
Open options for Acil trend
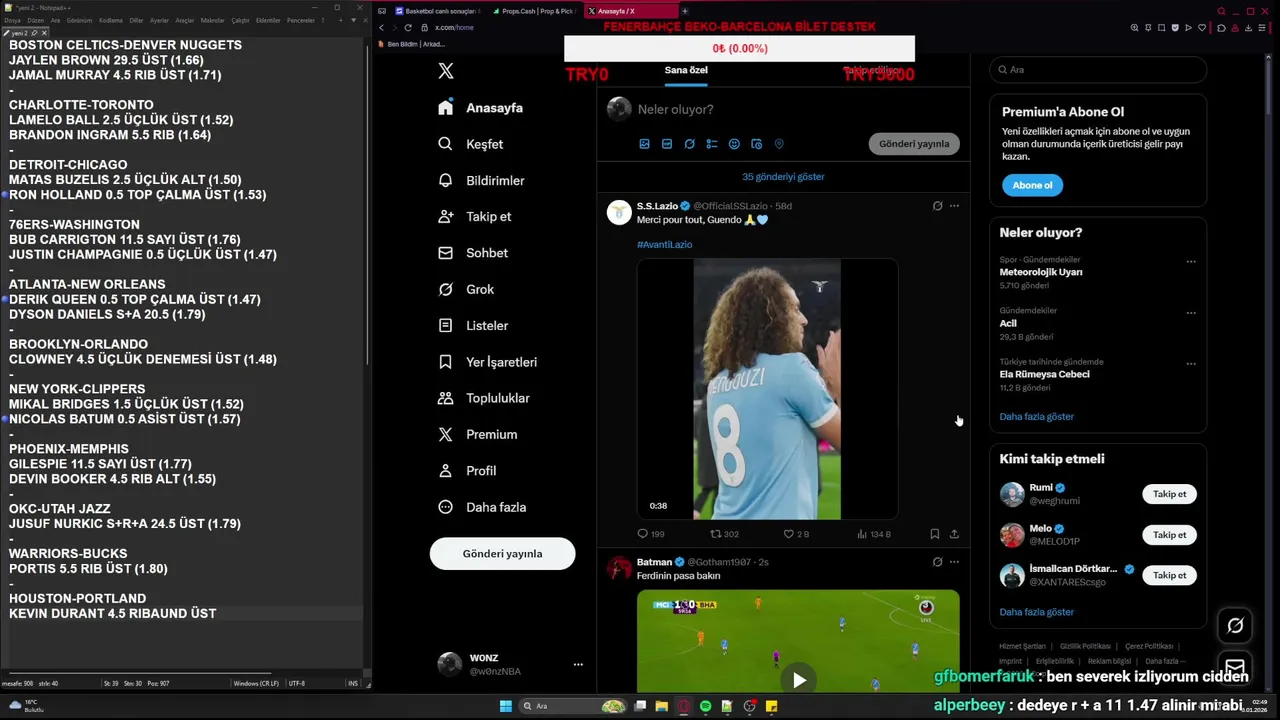(x=1191, y=313)
